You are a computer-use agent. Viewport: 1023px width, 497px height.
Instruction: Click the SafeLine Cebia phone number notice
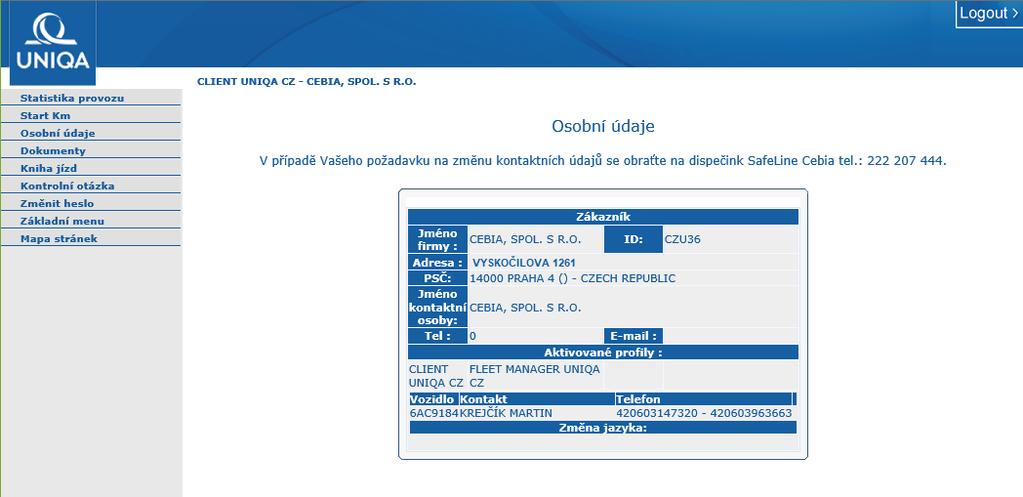click(603, 160)
